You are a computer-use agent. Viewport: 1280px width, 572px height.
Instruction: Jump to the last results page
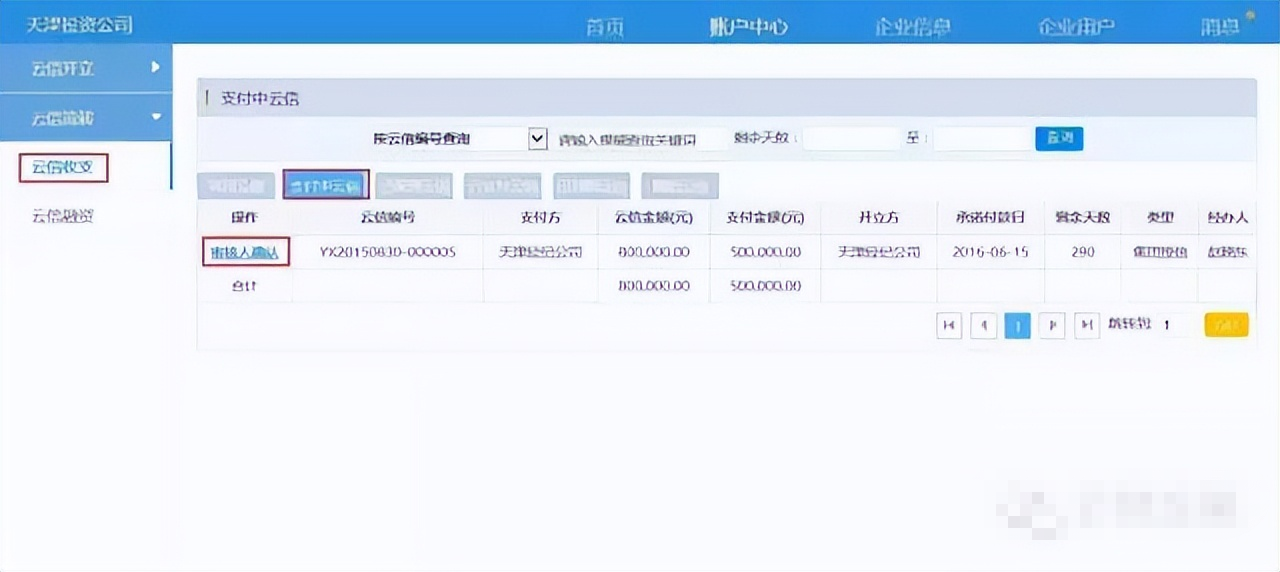[x=1086, y=325]
